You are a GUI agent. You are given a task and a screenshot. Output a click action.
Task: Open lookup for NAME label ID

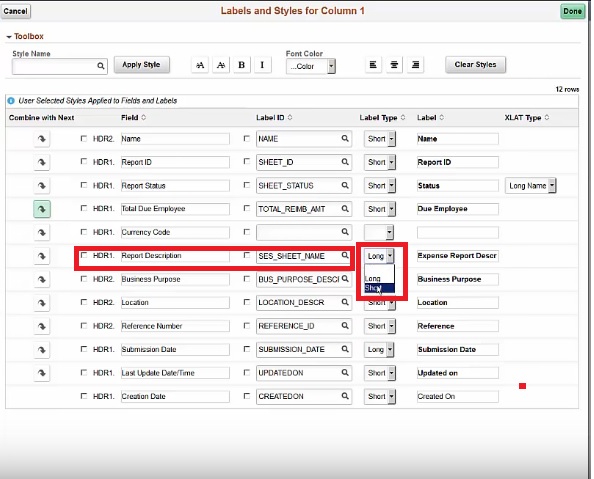pyautogui.click(x=345, y=138)
